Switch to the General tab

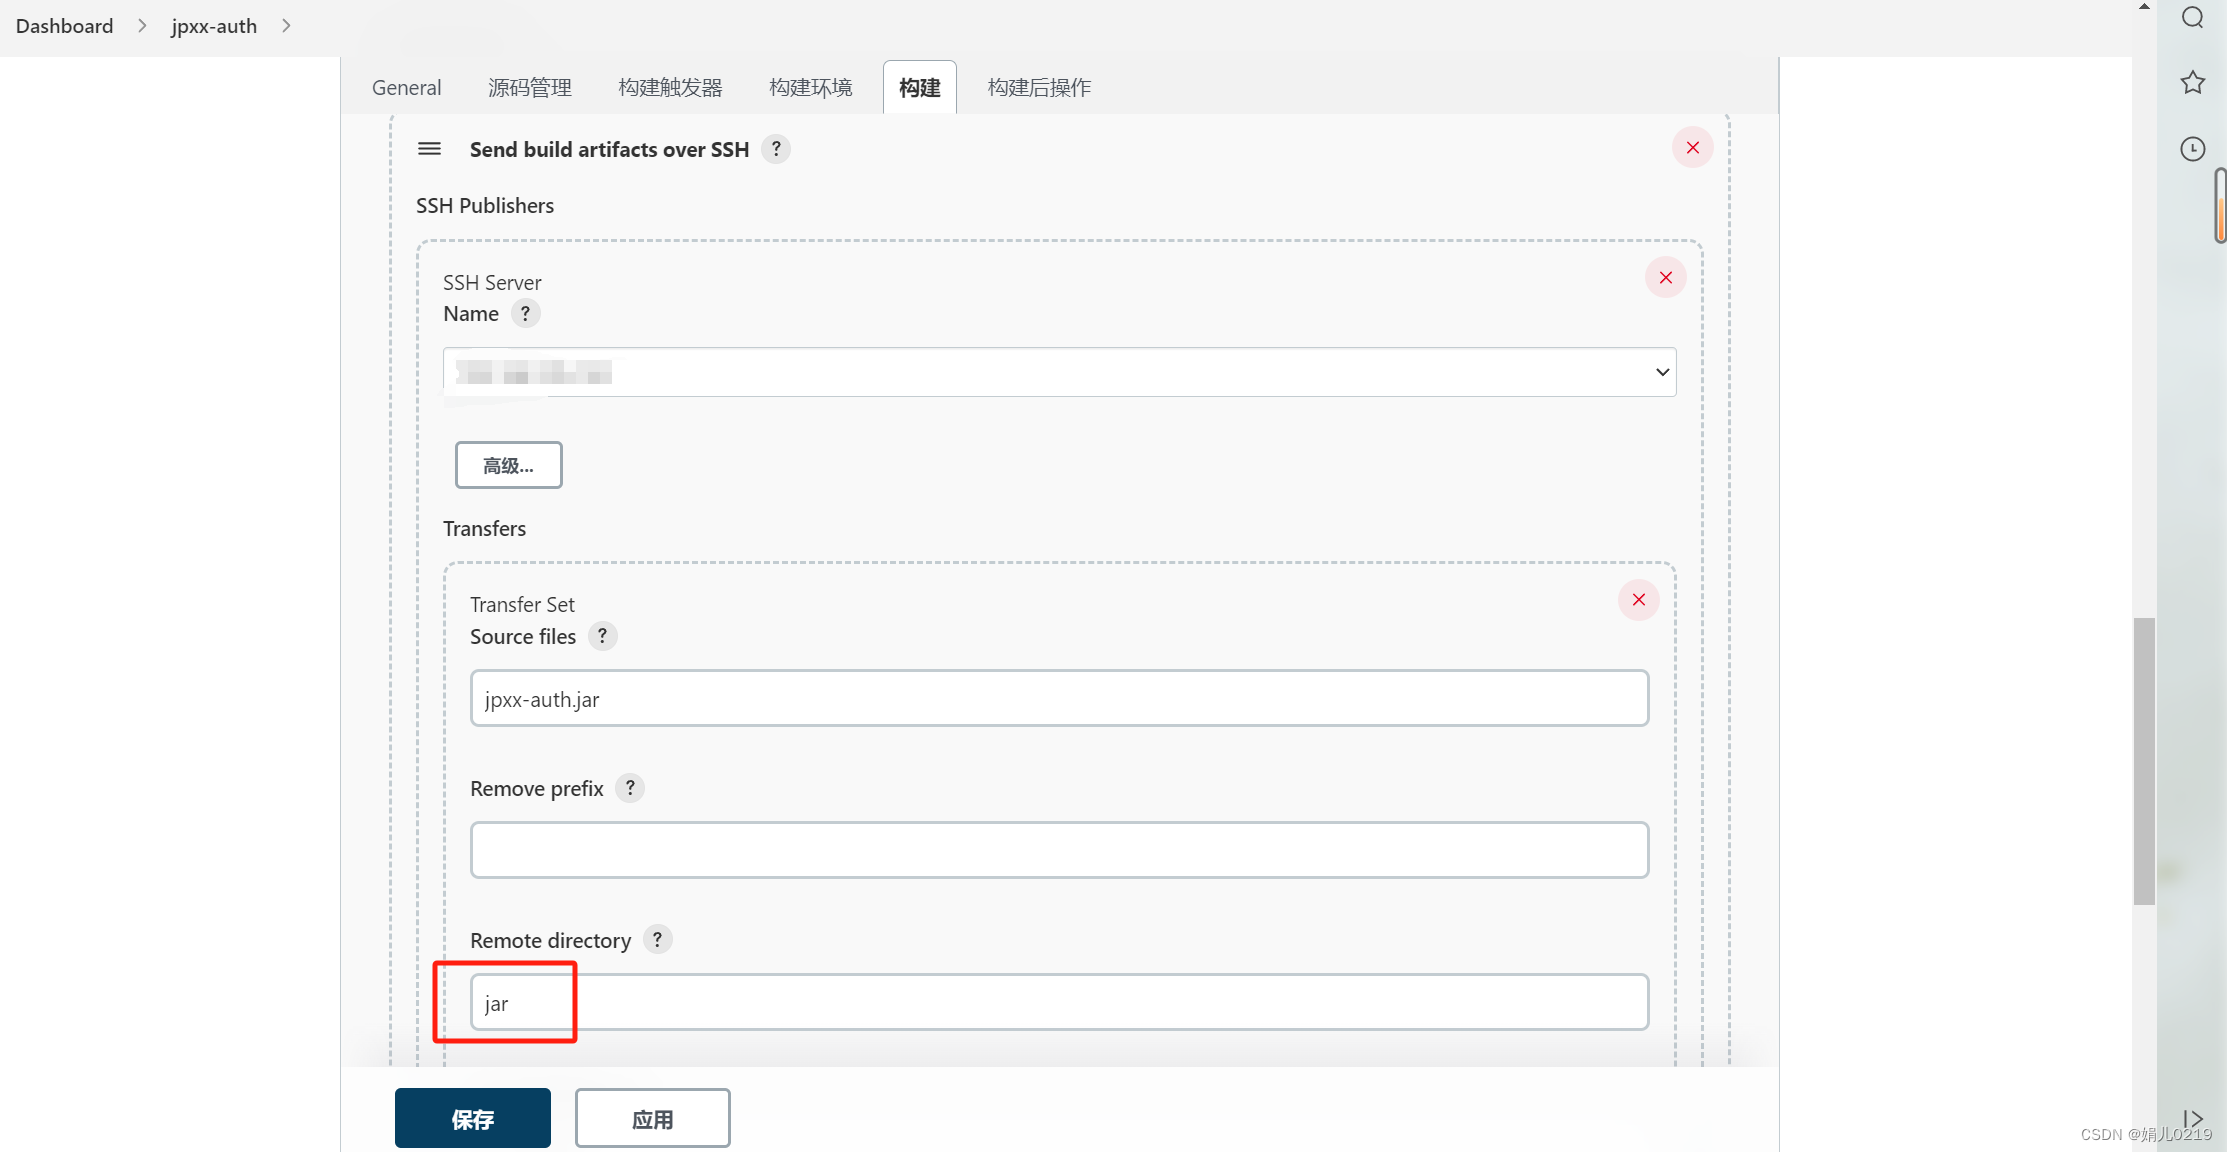406,87
